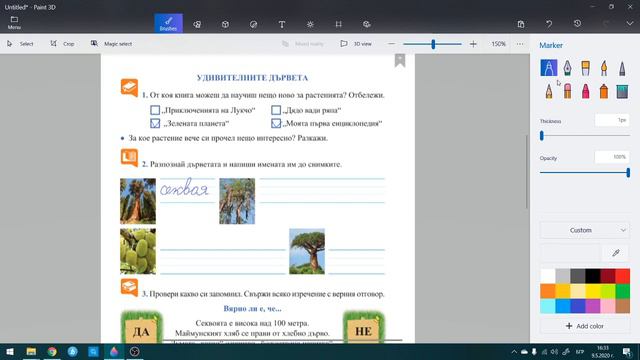Check the „Дядо вади ряпа" checkbox
The height and width of the screenshot is (360, 640).
[276, 110]
